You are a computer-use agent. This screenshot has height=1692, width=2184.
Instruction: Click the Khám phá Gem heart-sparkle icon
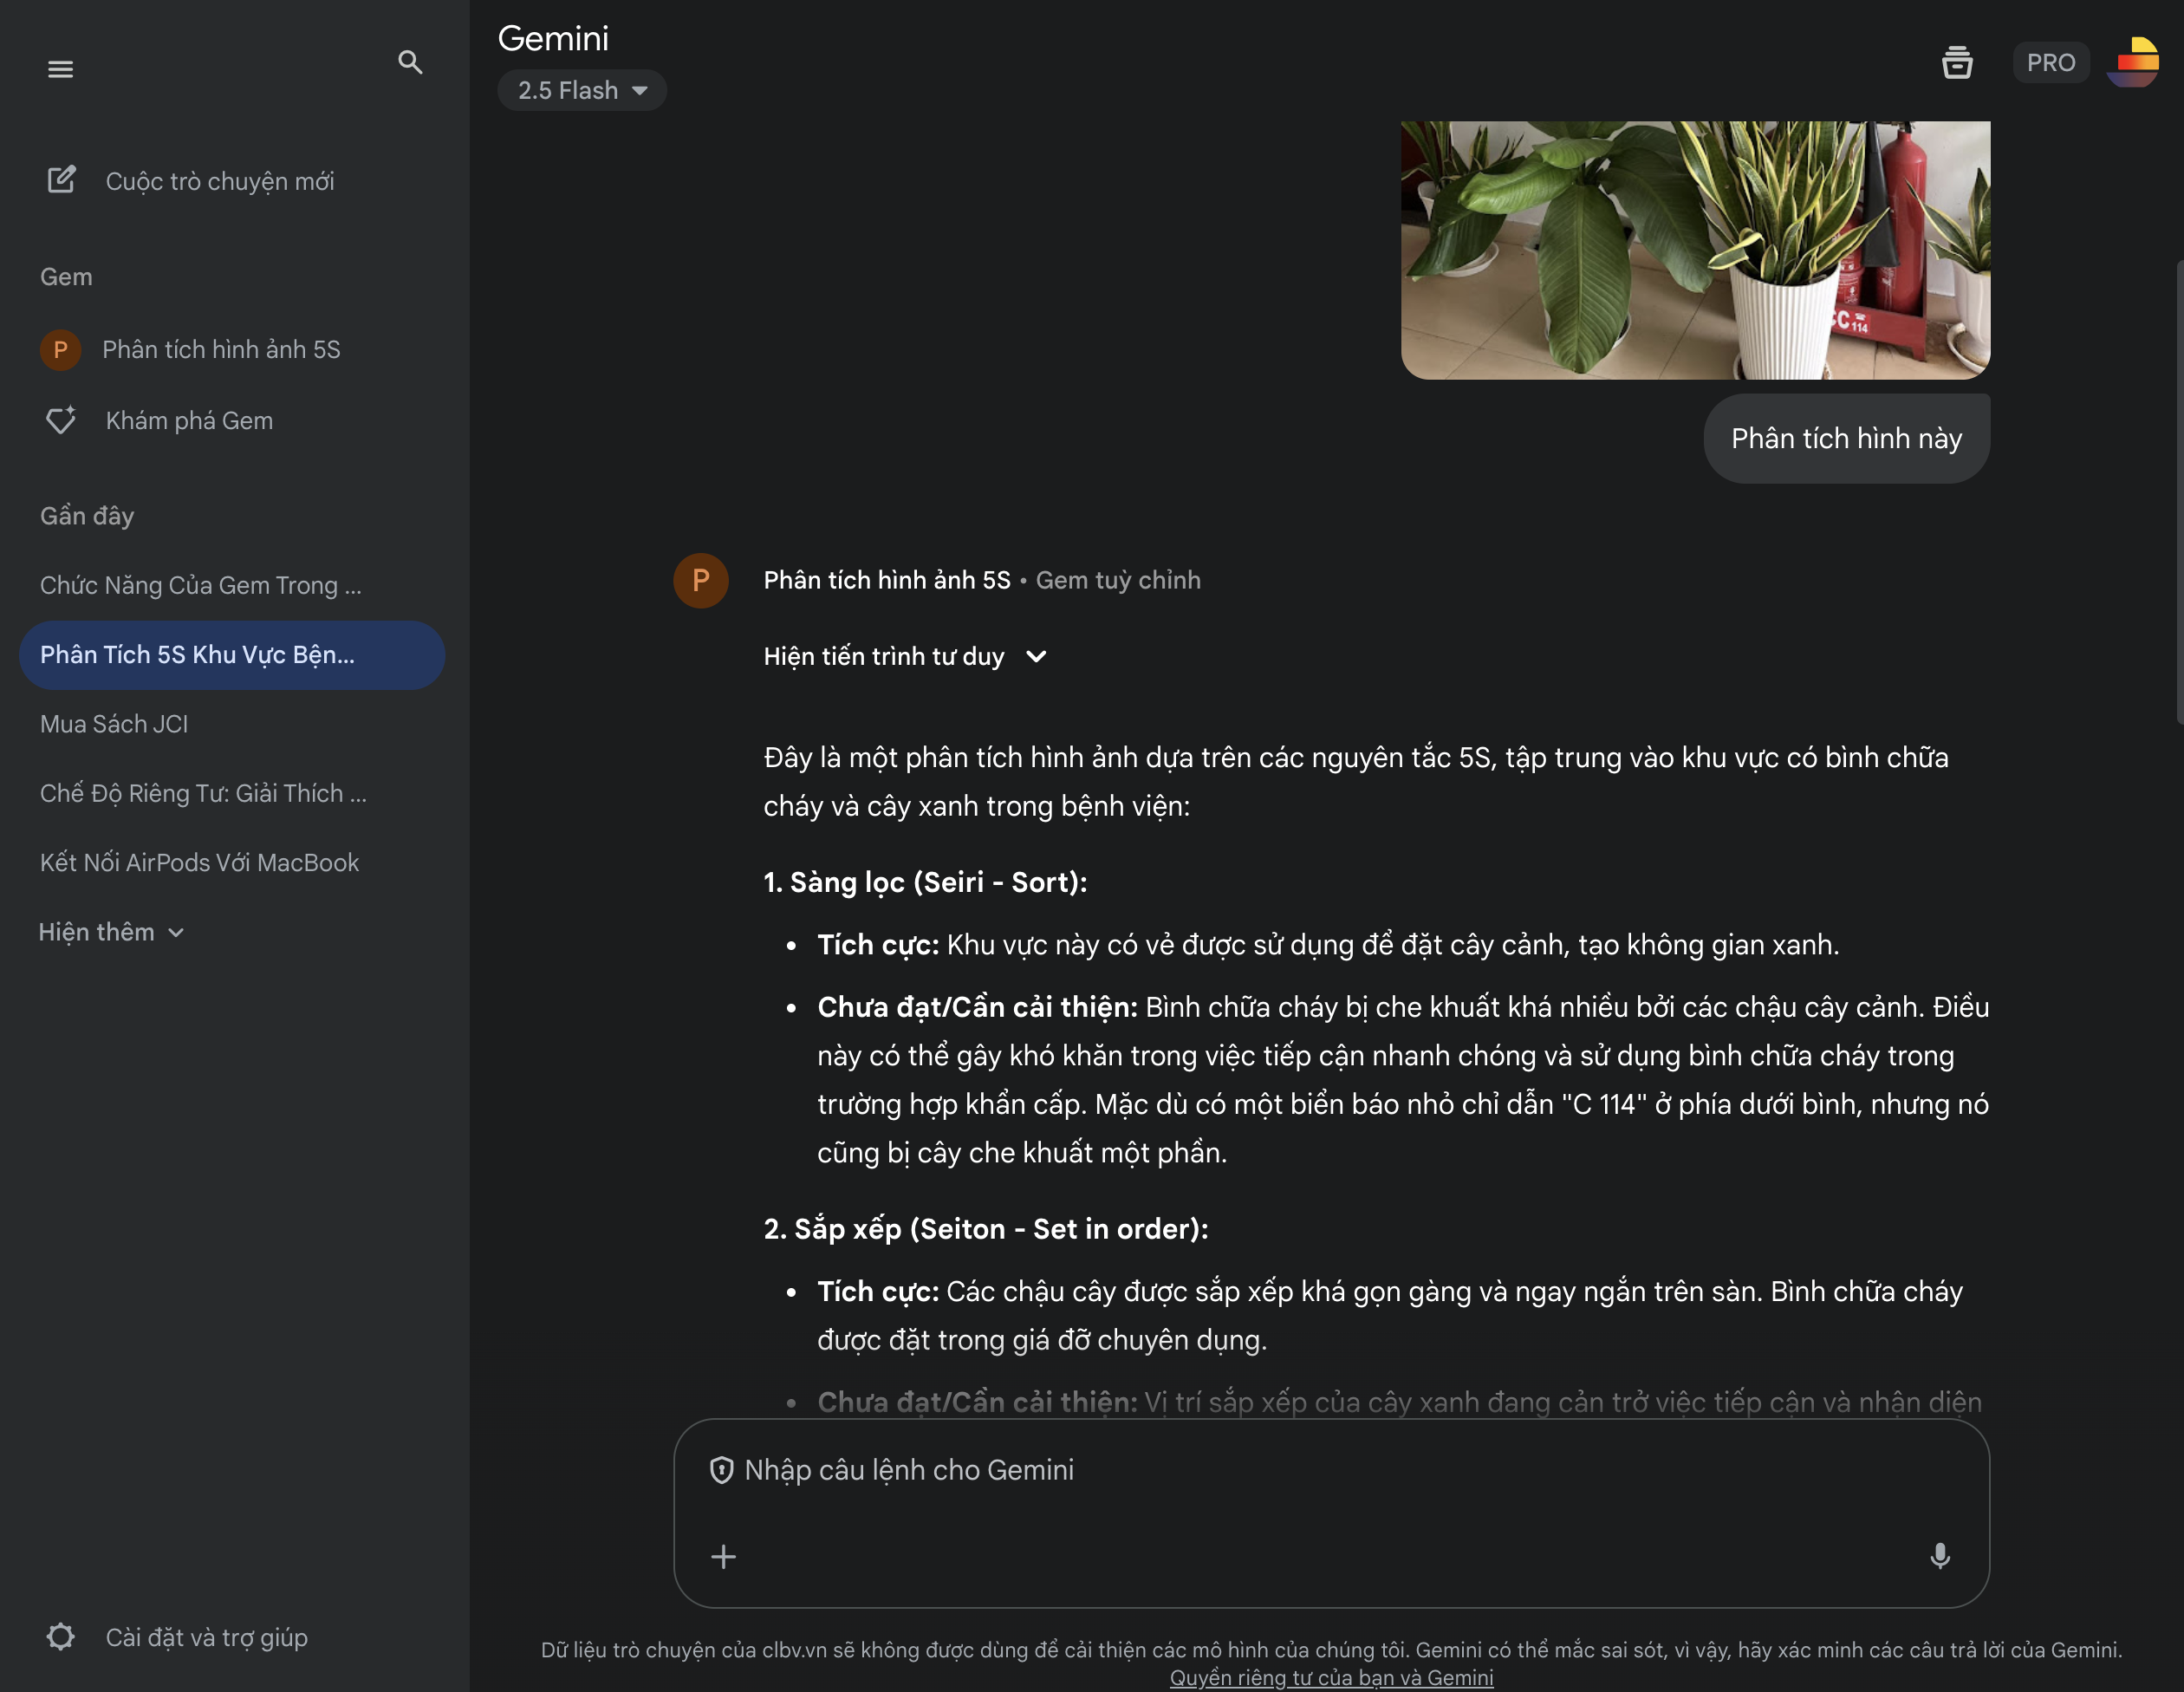[61, 420]
